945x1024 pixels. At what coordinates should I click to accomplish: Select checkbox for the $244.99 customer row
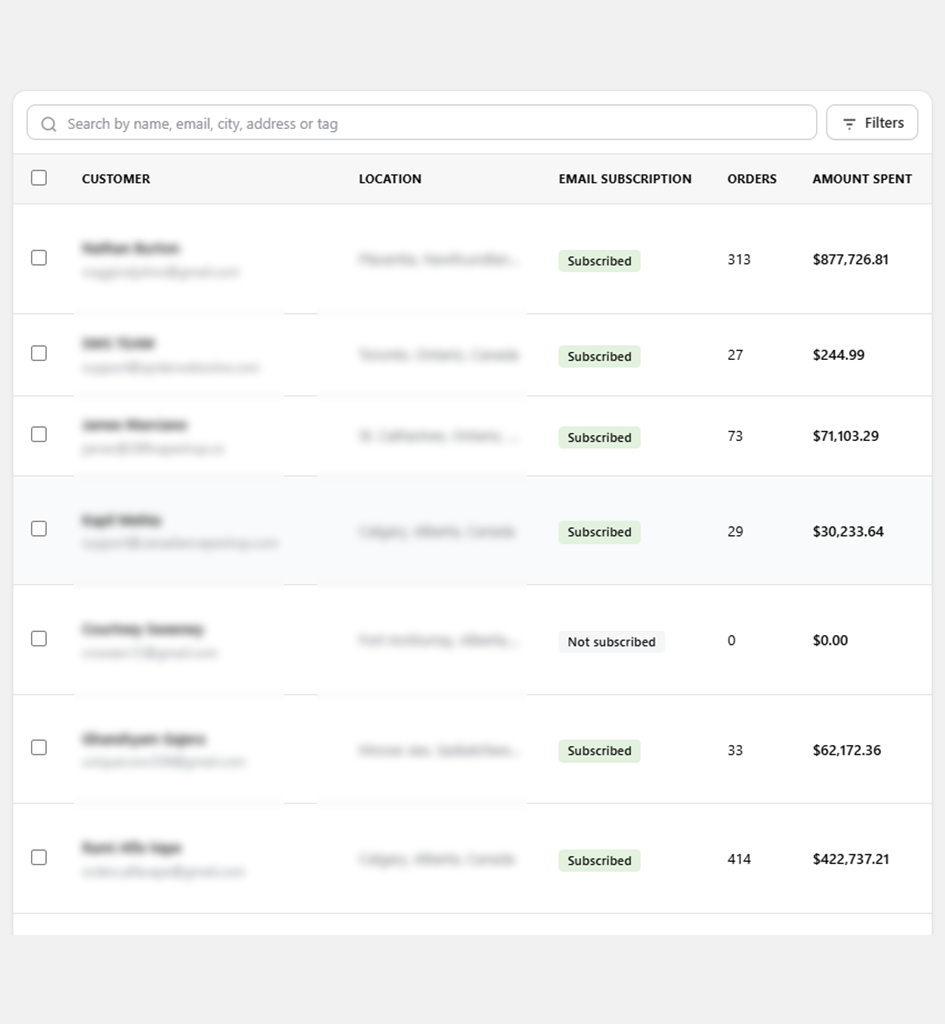click(39, 353)
